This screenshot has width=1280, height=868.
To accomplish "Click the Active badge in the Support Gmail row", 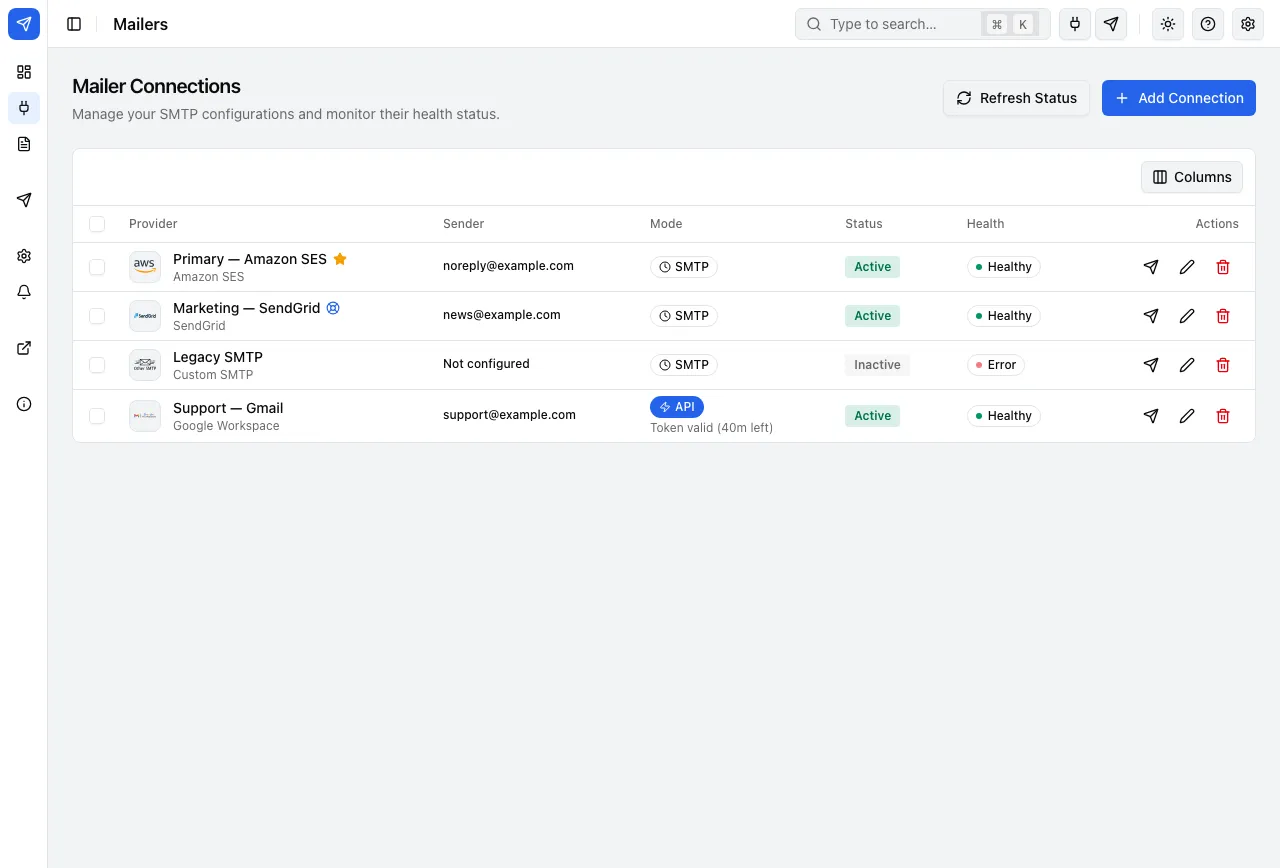I will (x=872, y=416).
